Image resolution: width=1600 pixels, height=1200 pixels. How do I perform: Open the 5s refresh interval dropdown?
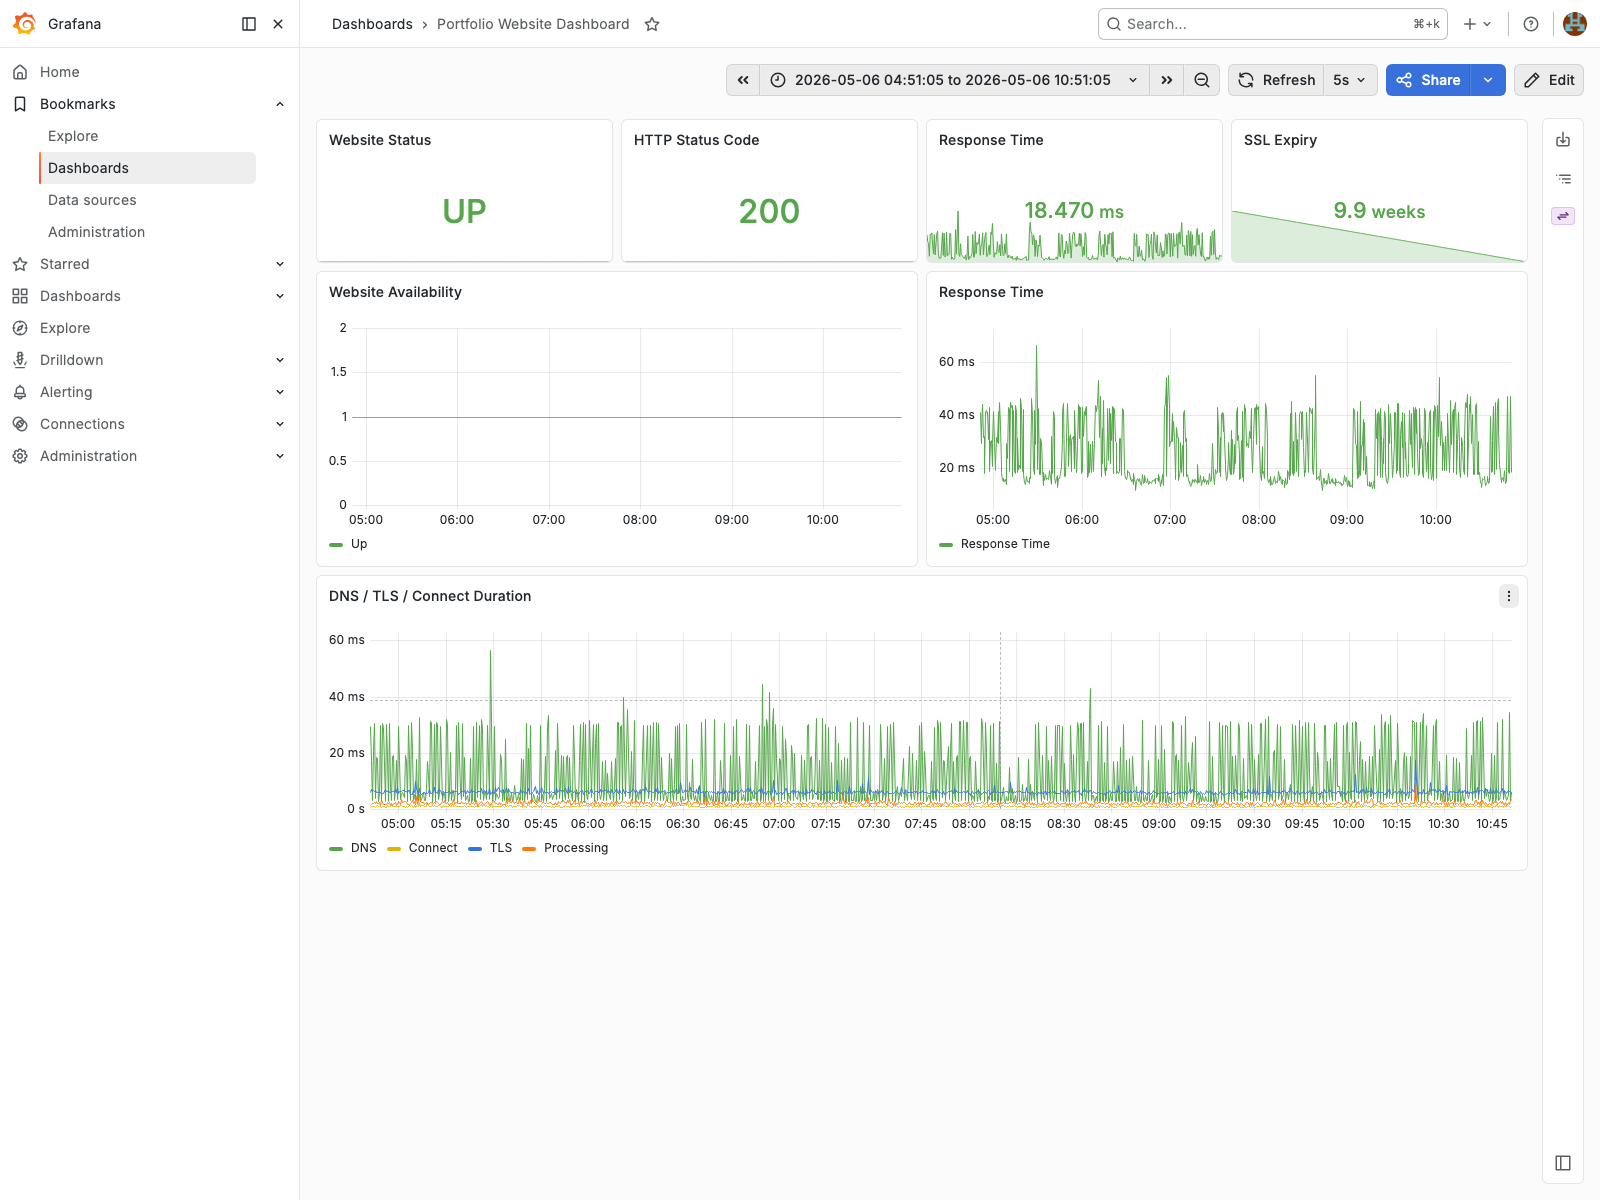1350,80
